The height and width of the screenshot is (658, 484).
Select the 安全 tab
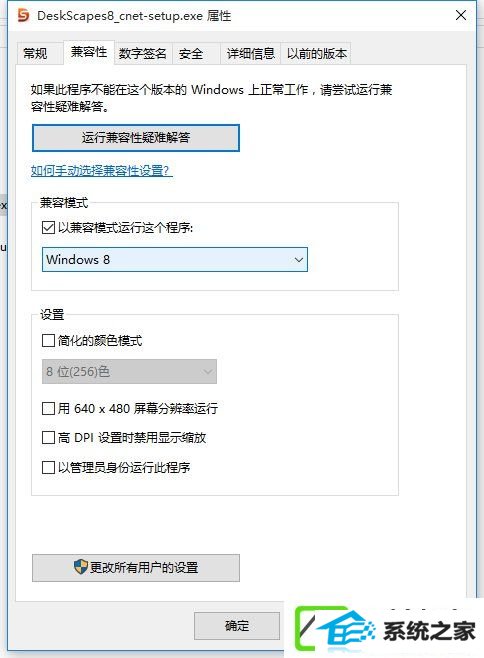191,53
